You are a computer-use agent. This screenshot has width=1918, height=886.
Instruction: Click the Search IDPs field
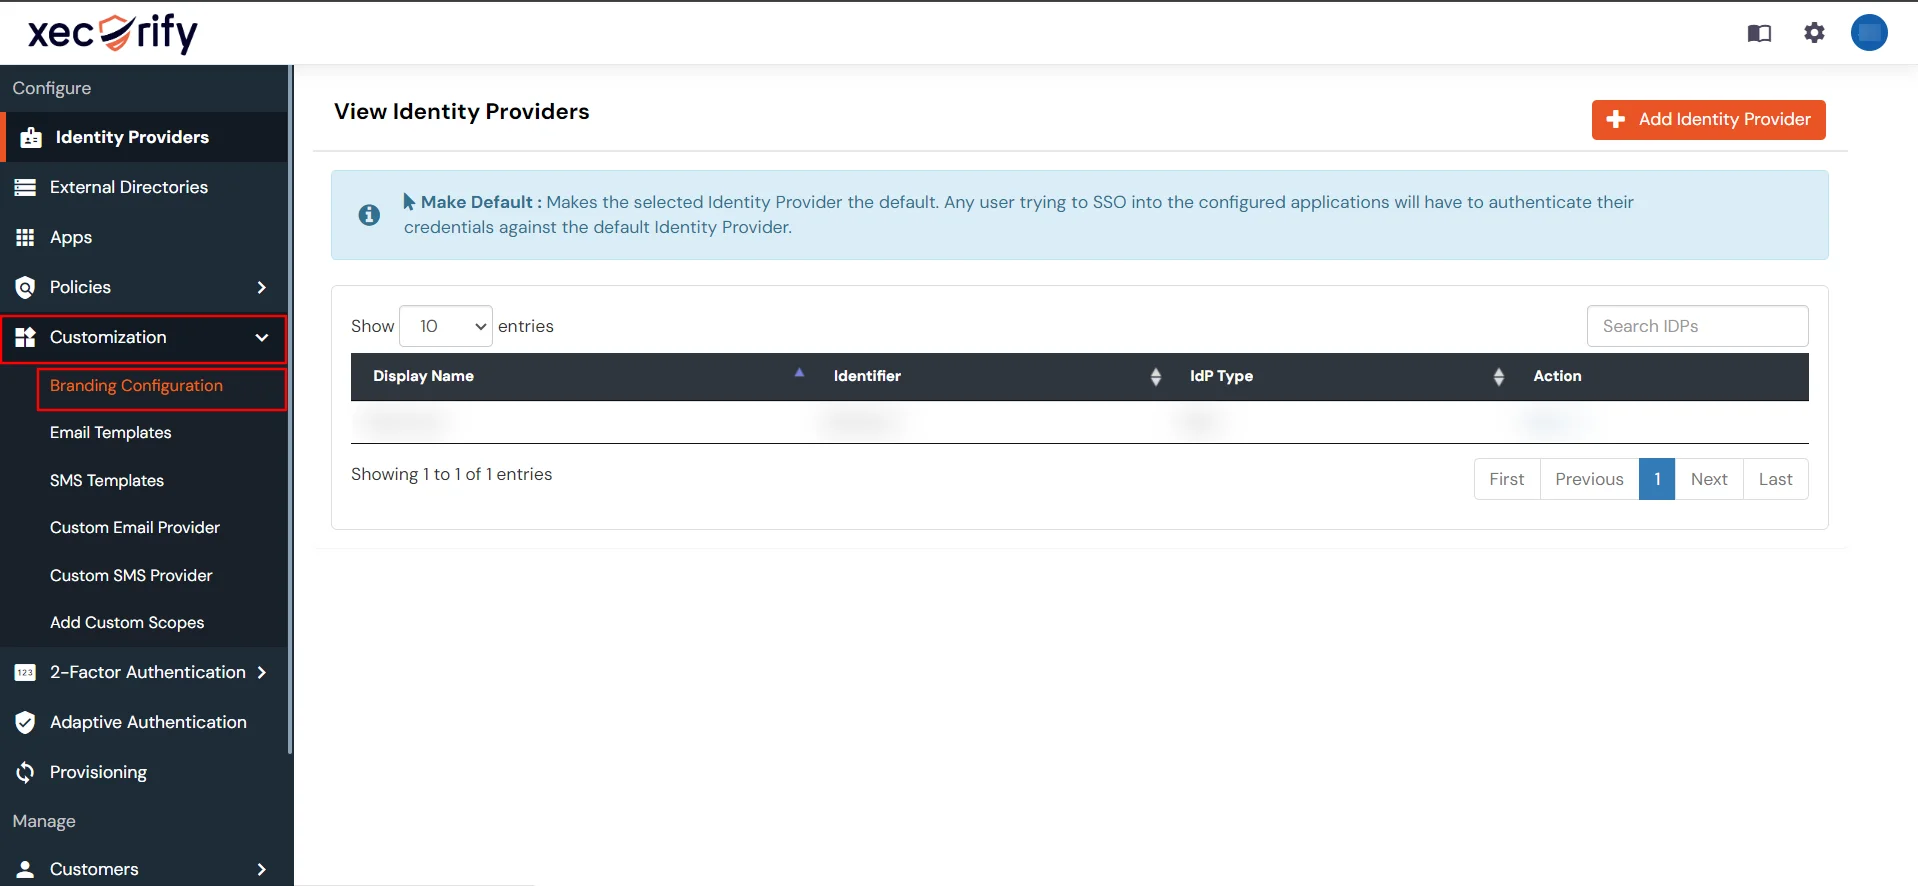(x=1697, y=326)
